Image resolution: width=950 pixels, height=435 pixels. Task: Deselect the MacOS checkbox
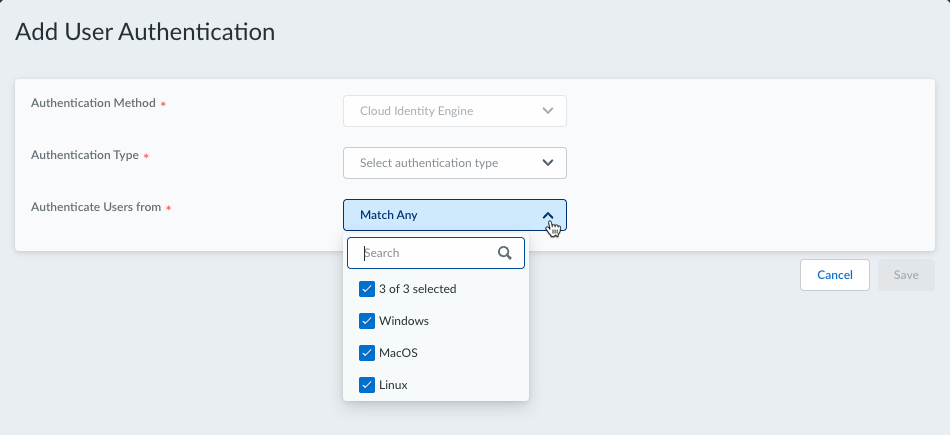click(x=366, y=353)
